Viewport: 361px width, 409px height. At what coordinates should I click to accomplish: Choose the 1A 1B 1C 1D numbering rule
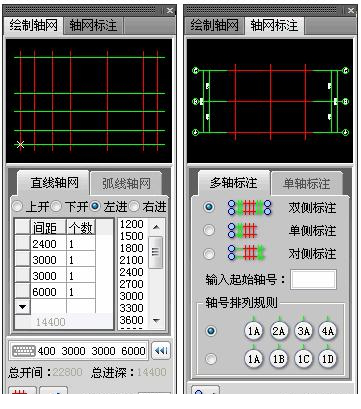click(211, 359)
